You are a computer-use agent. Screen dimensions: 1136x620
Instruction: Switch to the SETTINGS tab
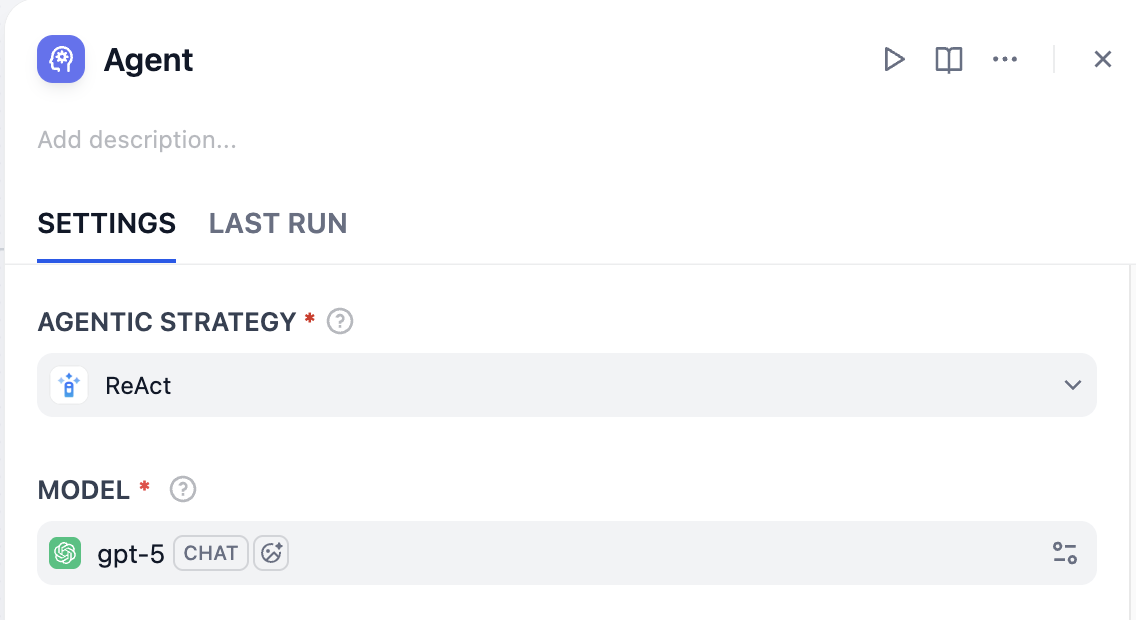(106, 223)
